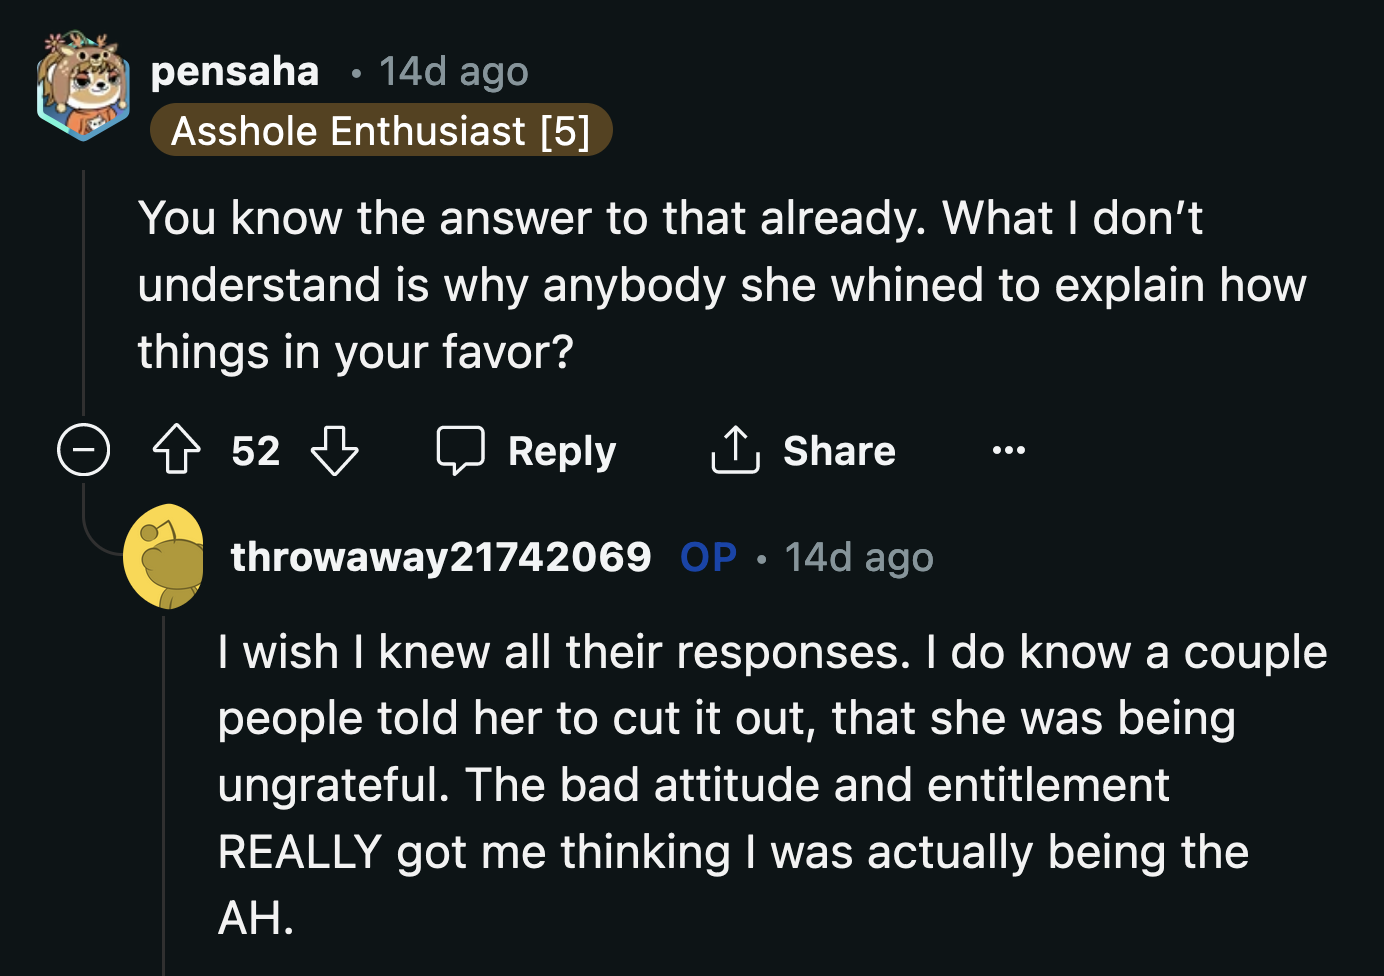
Task: Click the OP badge next to throwaway21742069
Action: [708, 557]
